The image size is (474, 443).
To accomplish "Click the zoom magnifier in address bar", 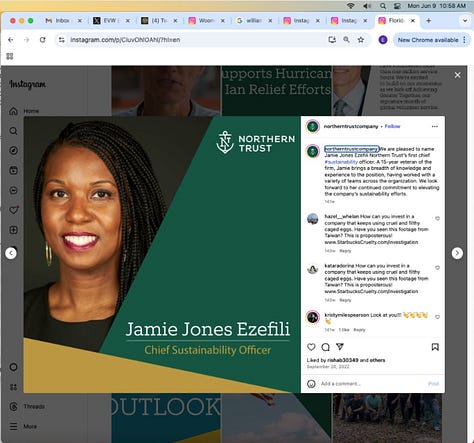I will [x=346, y=40].
